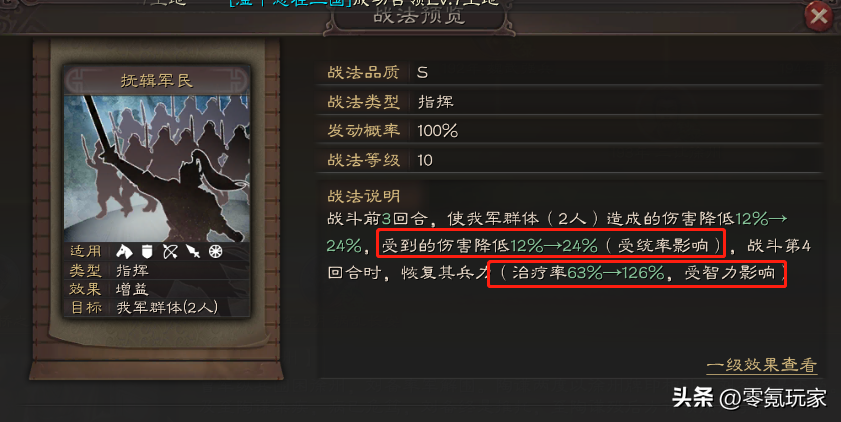
Task: Select the 发动概率 100% row
Action: click(x=570, y=130)
